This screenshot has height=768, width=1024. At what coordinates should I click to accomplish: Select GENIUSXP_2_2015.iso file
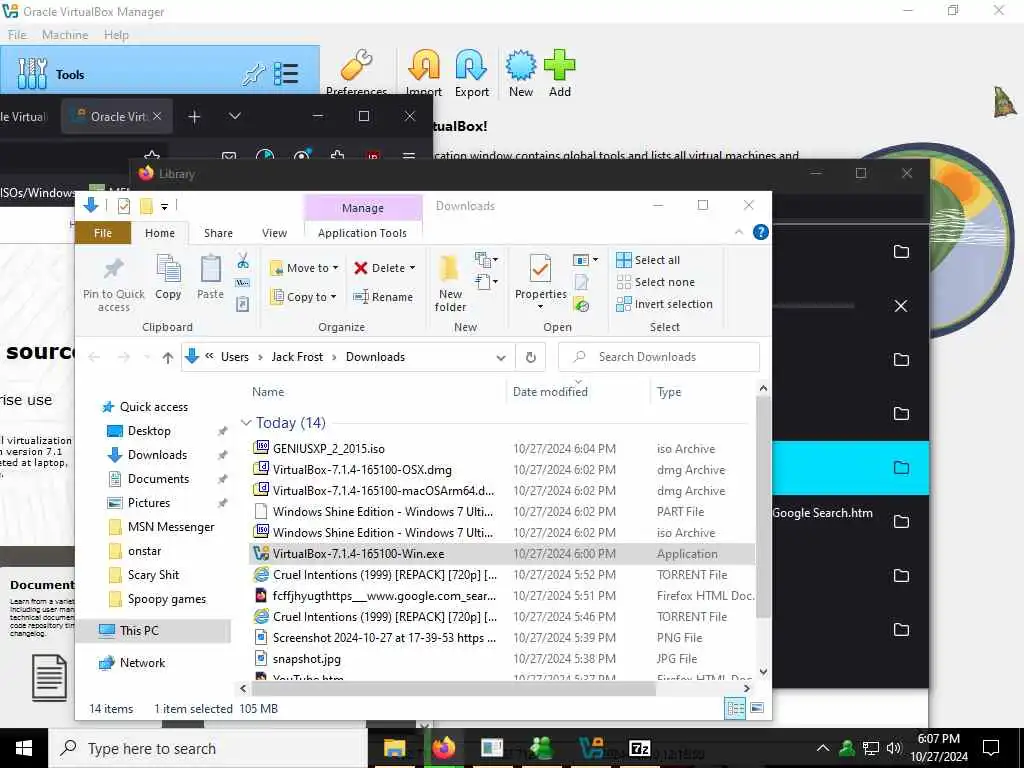[x=328, y=449]
